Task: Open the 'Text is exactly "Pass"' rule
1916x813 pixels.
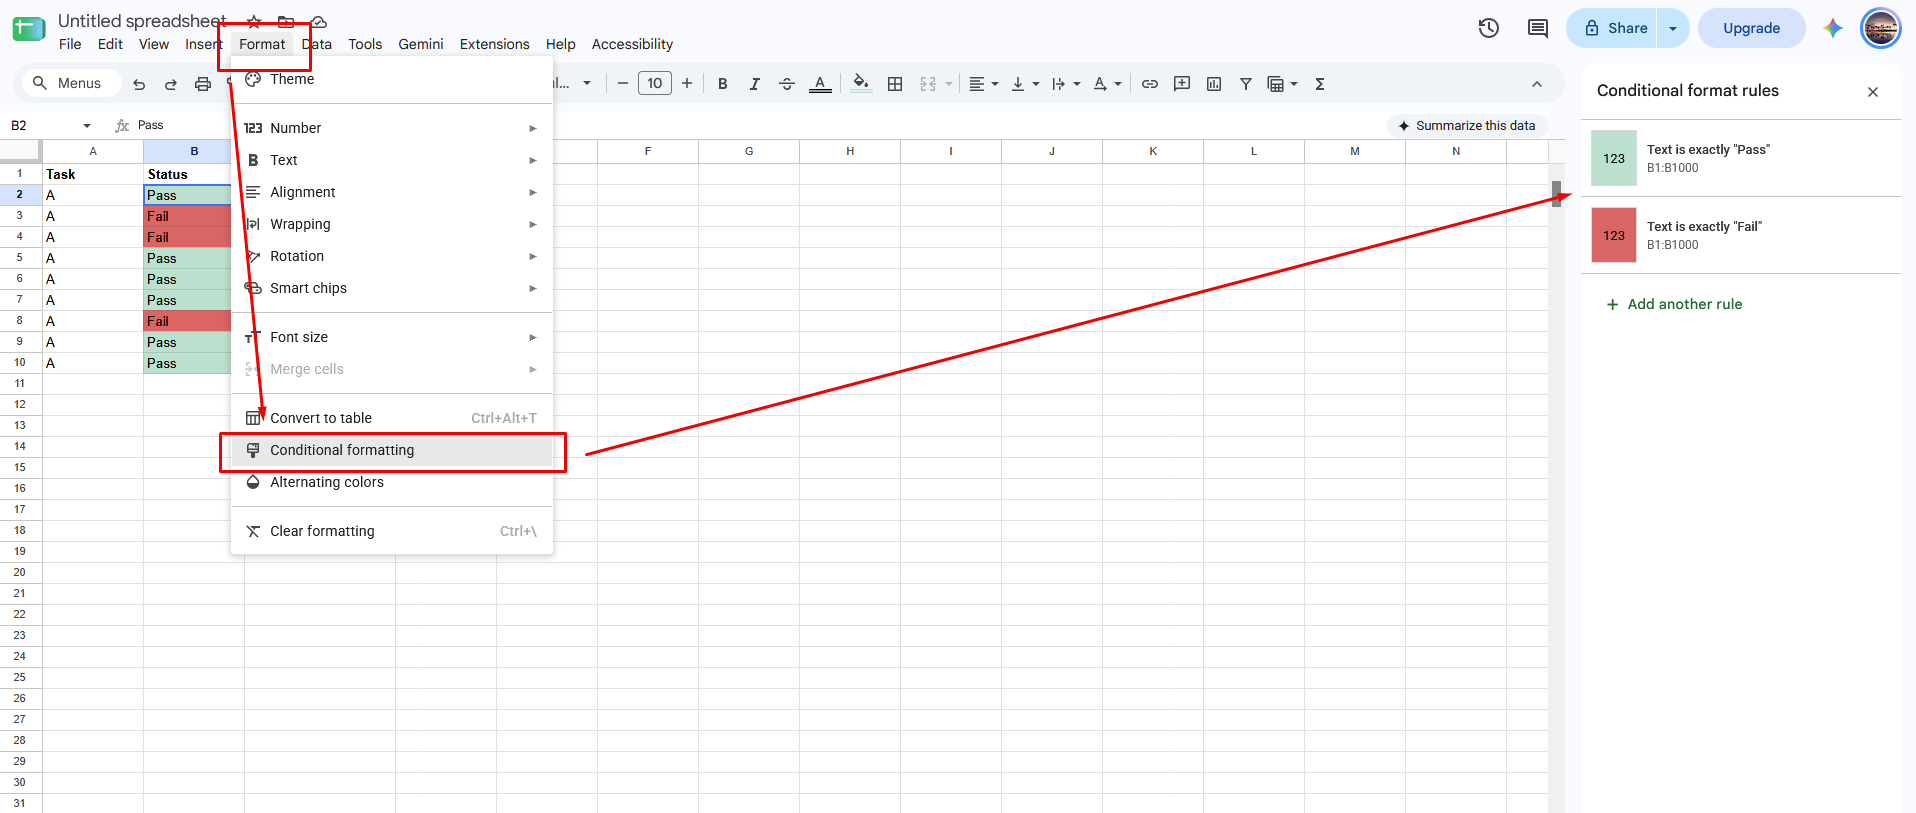Action: point(1741,158)
